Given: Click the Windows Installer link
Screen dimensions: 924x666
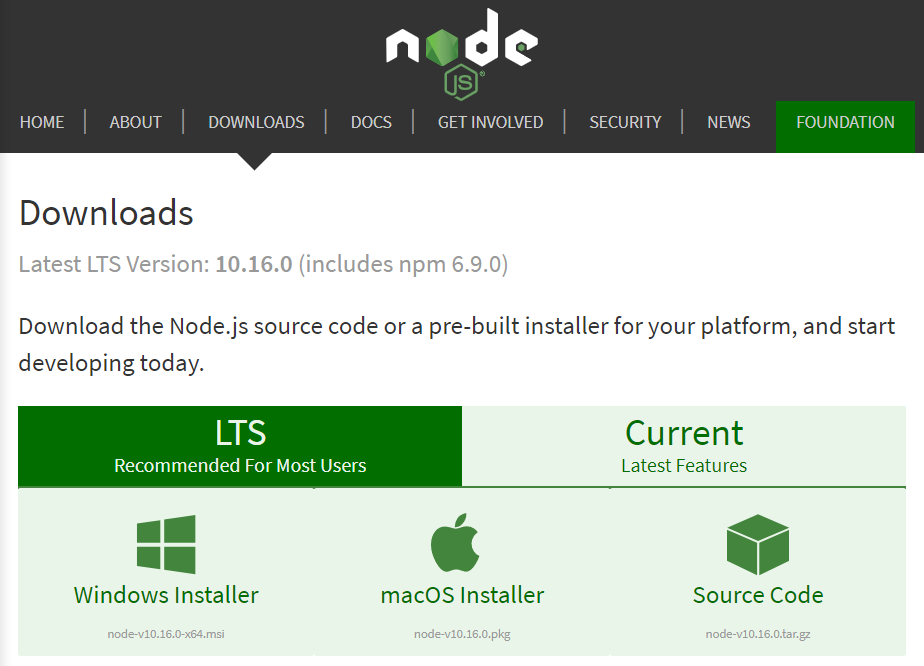Looking at the screenshot, I should (x=166, y=595).
